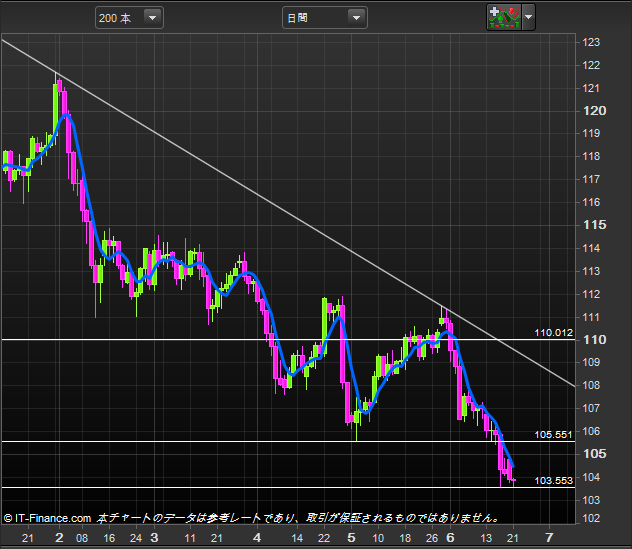Click the 13 date label on time axis
Screen dimensions: 632x549
(x=486, y=538)
